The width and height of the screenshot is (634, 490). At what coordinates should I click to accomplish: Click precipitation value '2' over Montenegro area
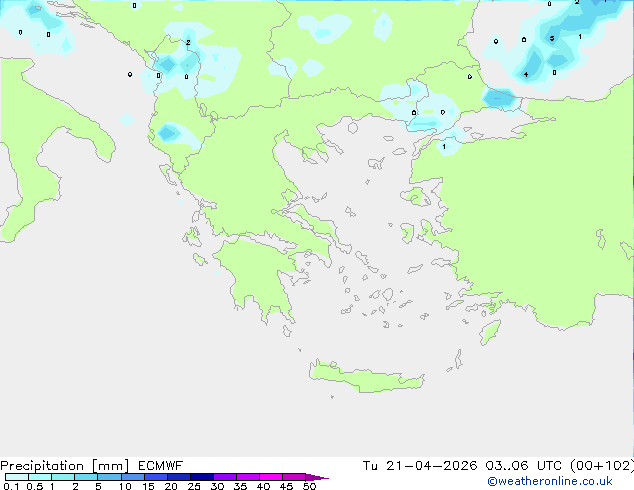coord(188,42)
